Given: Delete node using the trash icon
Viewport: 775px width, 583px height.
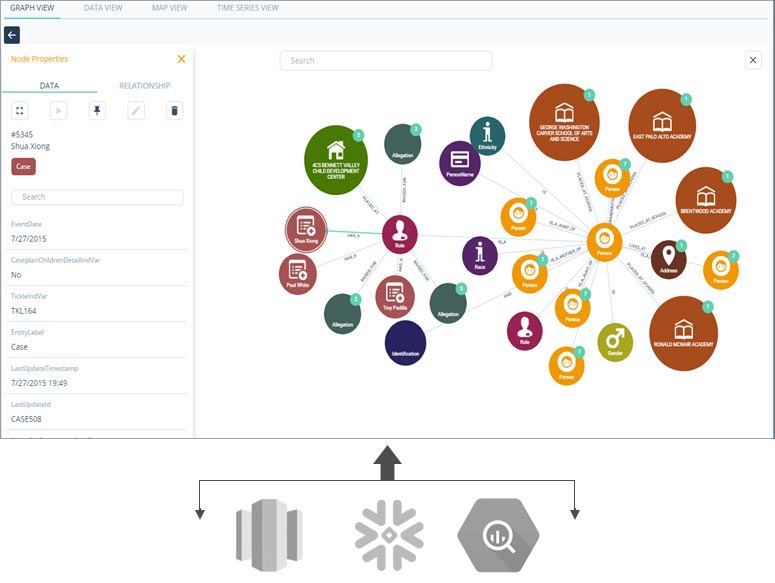Looking at the screenshot, I should coord(174,111).
